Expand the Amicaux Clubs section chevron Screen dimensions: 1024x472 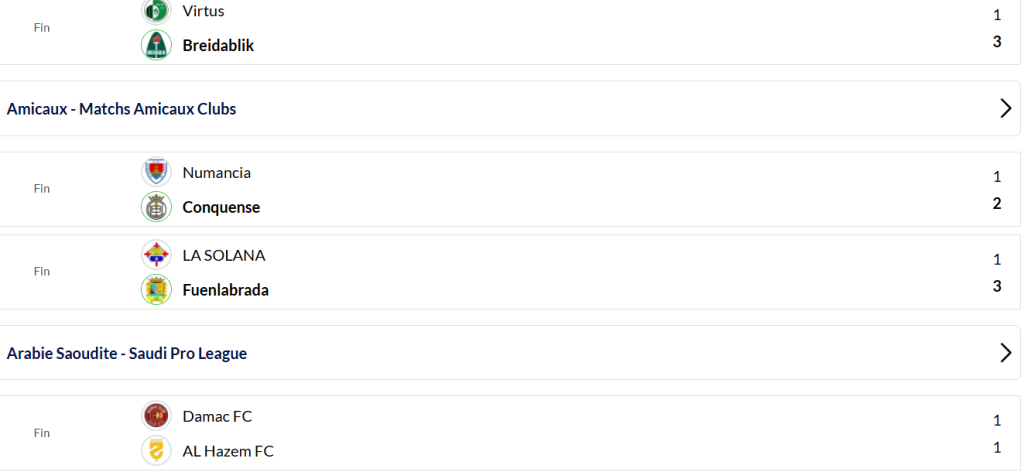pyautogui.click(x=1006, y=109)
